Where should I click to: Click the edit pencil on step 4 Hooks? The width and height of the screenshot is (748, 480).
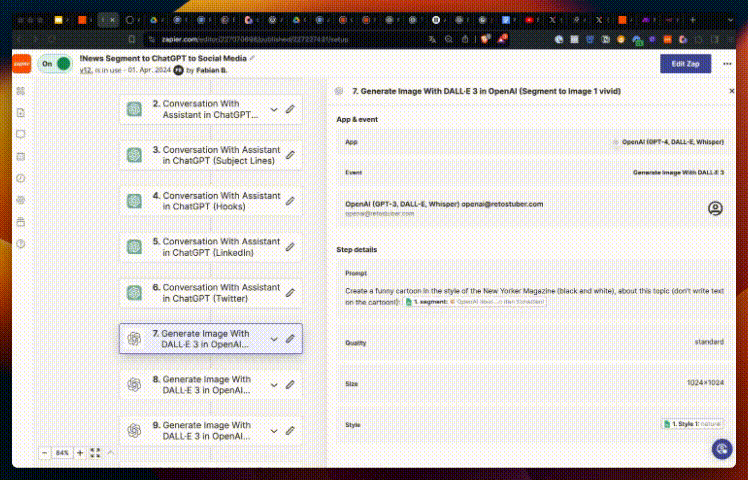(290, 201)
